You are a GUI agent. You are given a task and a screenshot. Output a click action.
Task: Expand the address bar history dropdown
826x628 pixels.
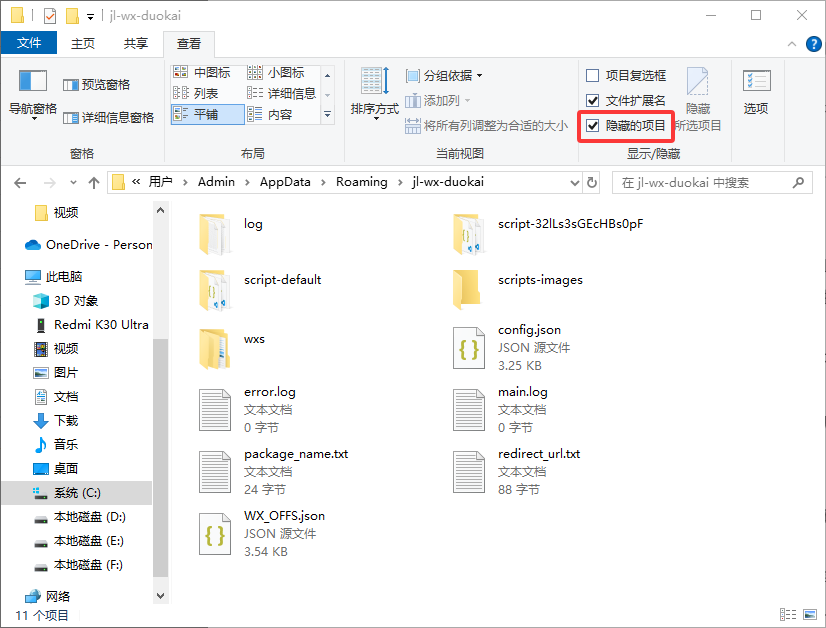click(x=575, y=183)
